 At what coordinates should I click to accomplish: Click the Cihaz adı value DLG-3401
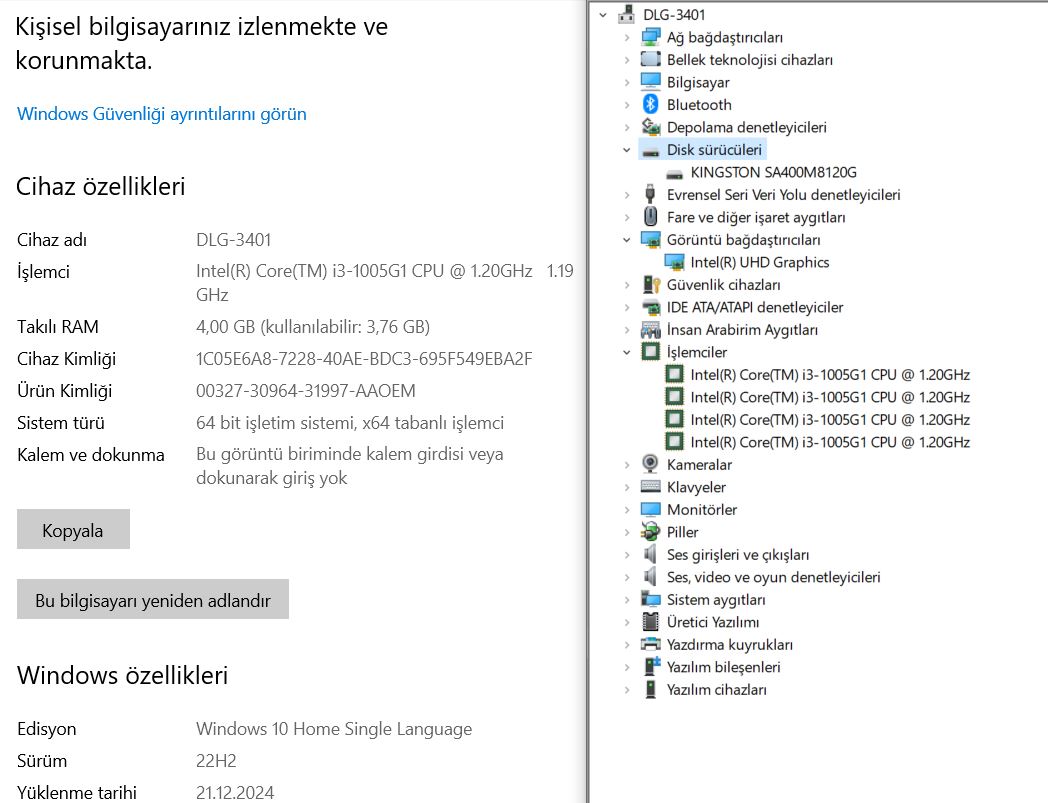tap(233, 240)
